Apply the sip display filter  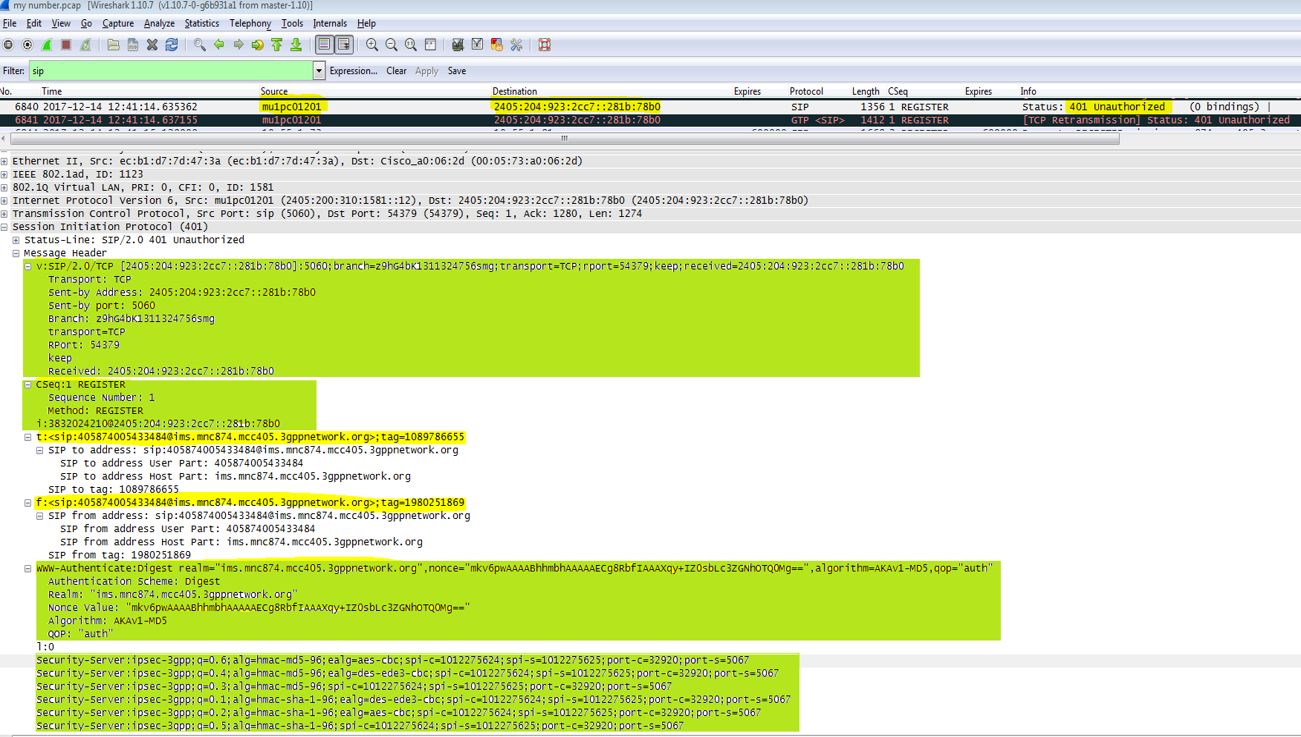coord(427,70)
